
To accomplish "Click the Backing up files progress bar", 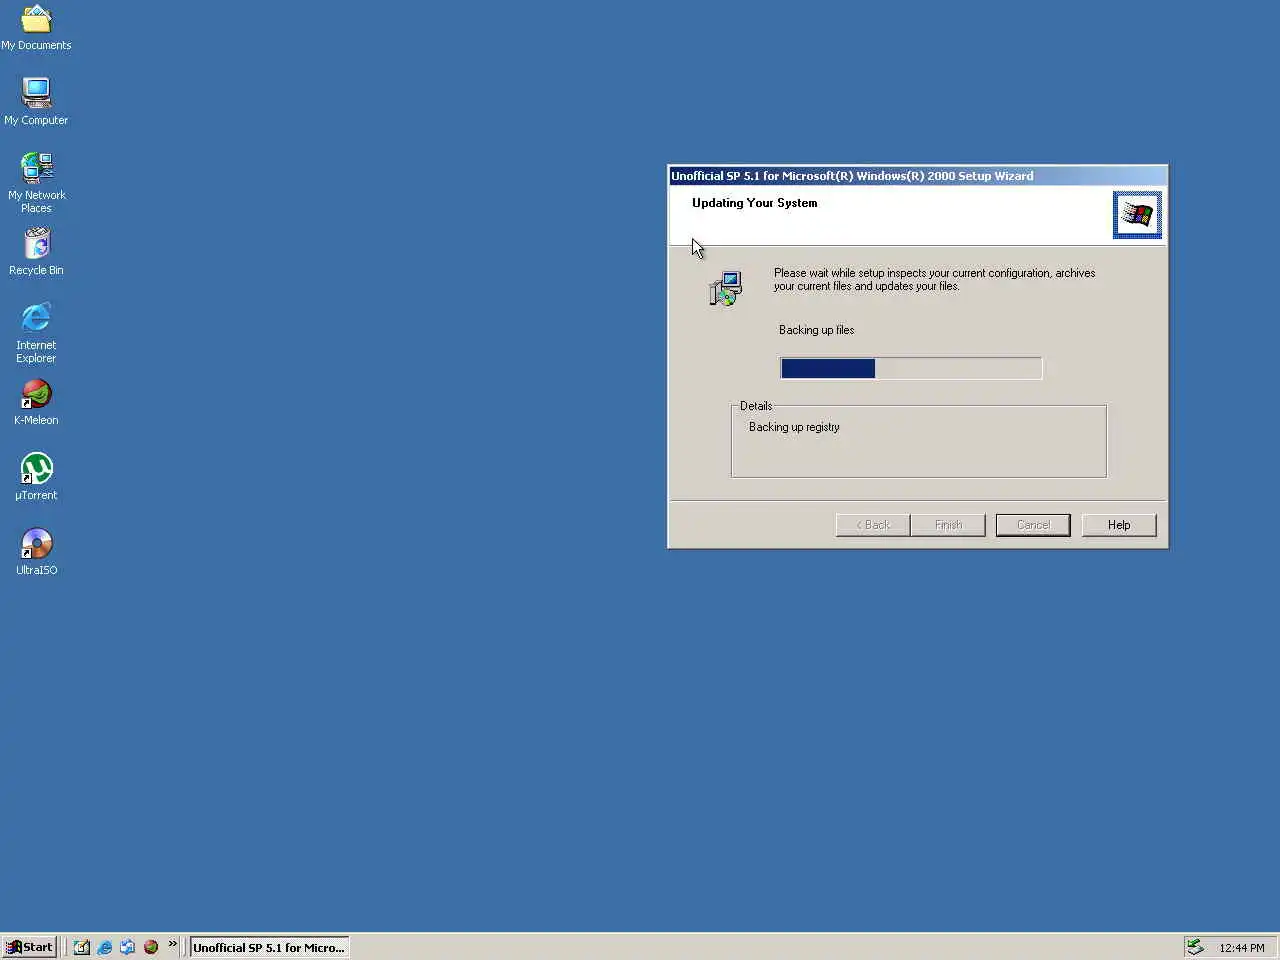I will coord(911,368).
